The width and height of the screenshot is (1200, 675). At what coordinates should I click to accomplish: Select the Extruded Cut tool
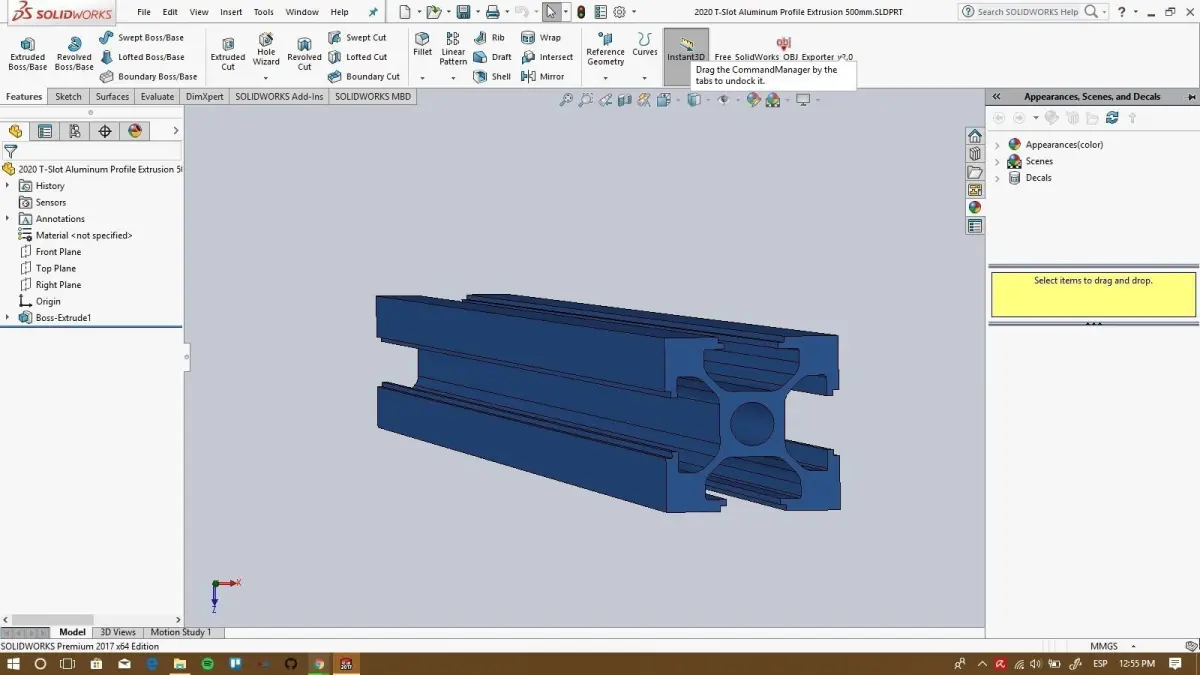[x=228, y=54]
